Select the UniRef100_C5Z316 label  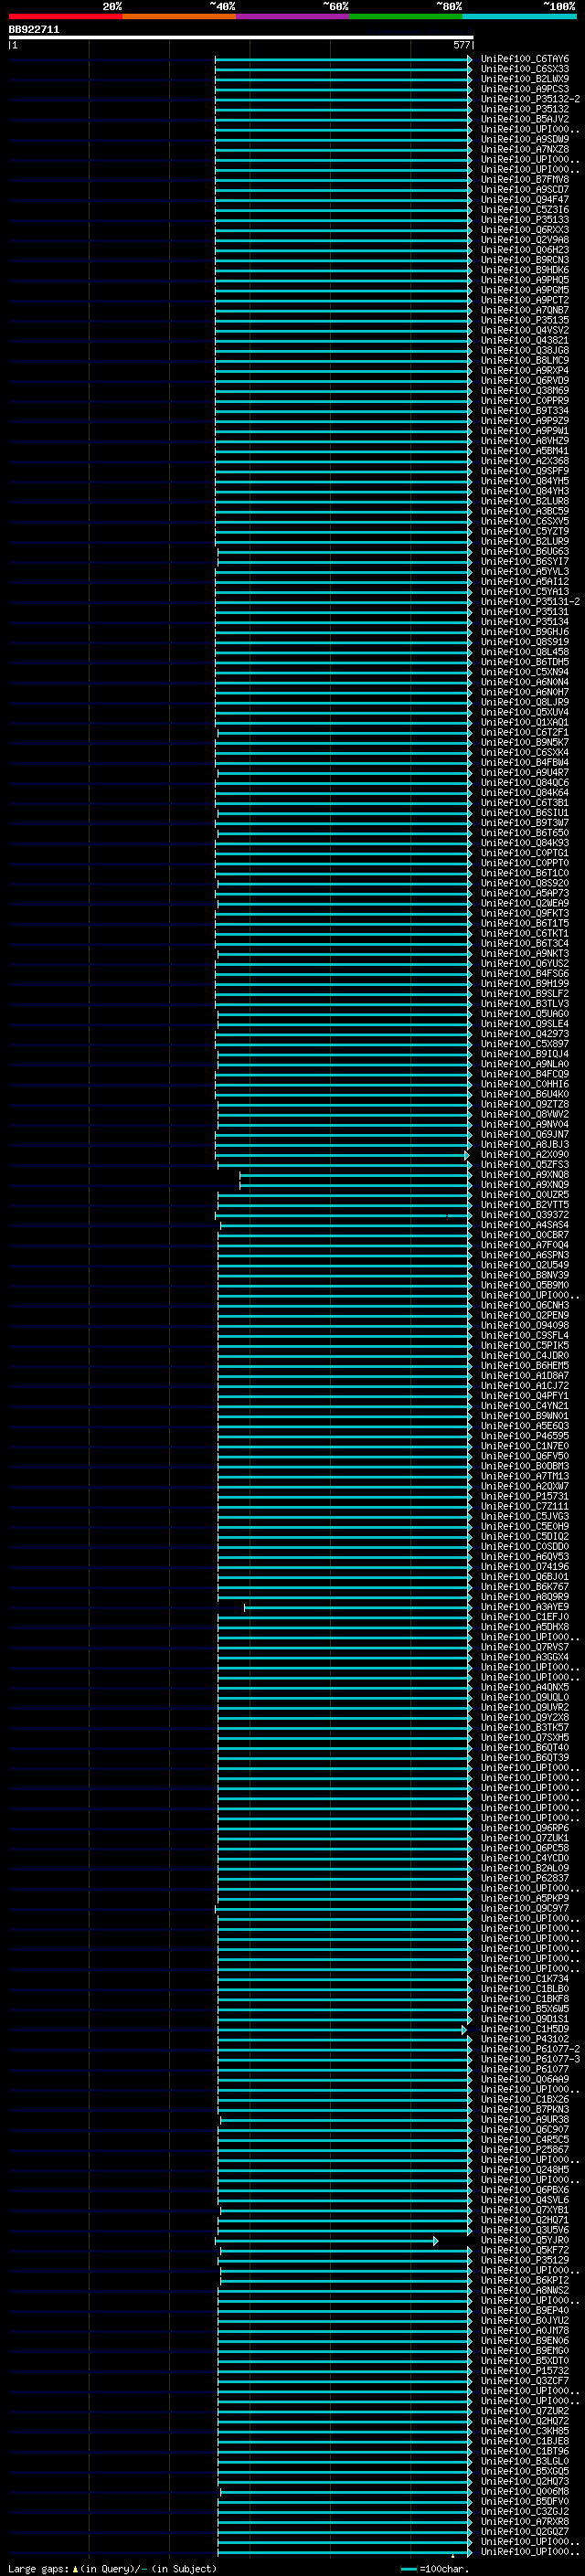tap(524, 210)
